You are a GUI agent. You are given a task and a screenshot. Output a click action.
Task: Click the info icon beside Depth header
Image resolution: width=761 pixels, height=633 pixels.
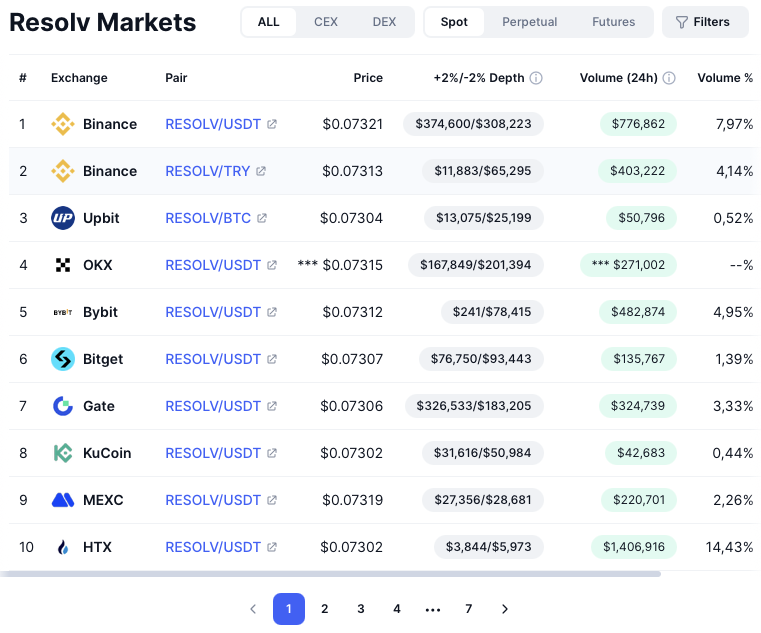point(536,78)
